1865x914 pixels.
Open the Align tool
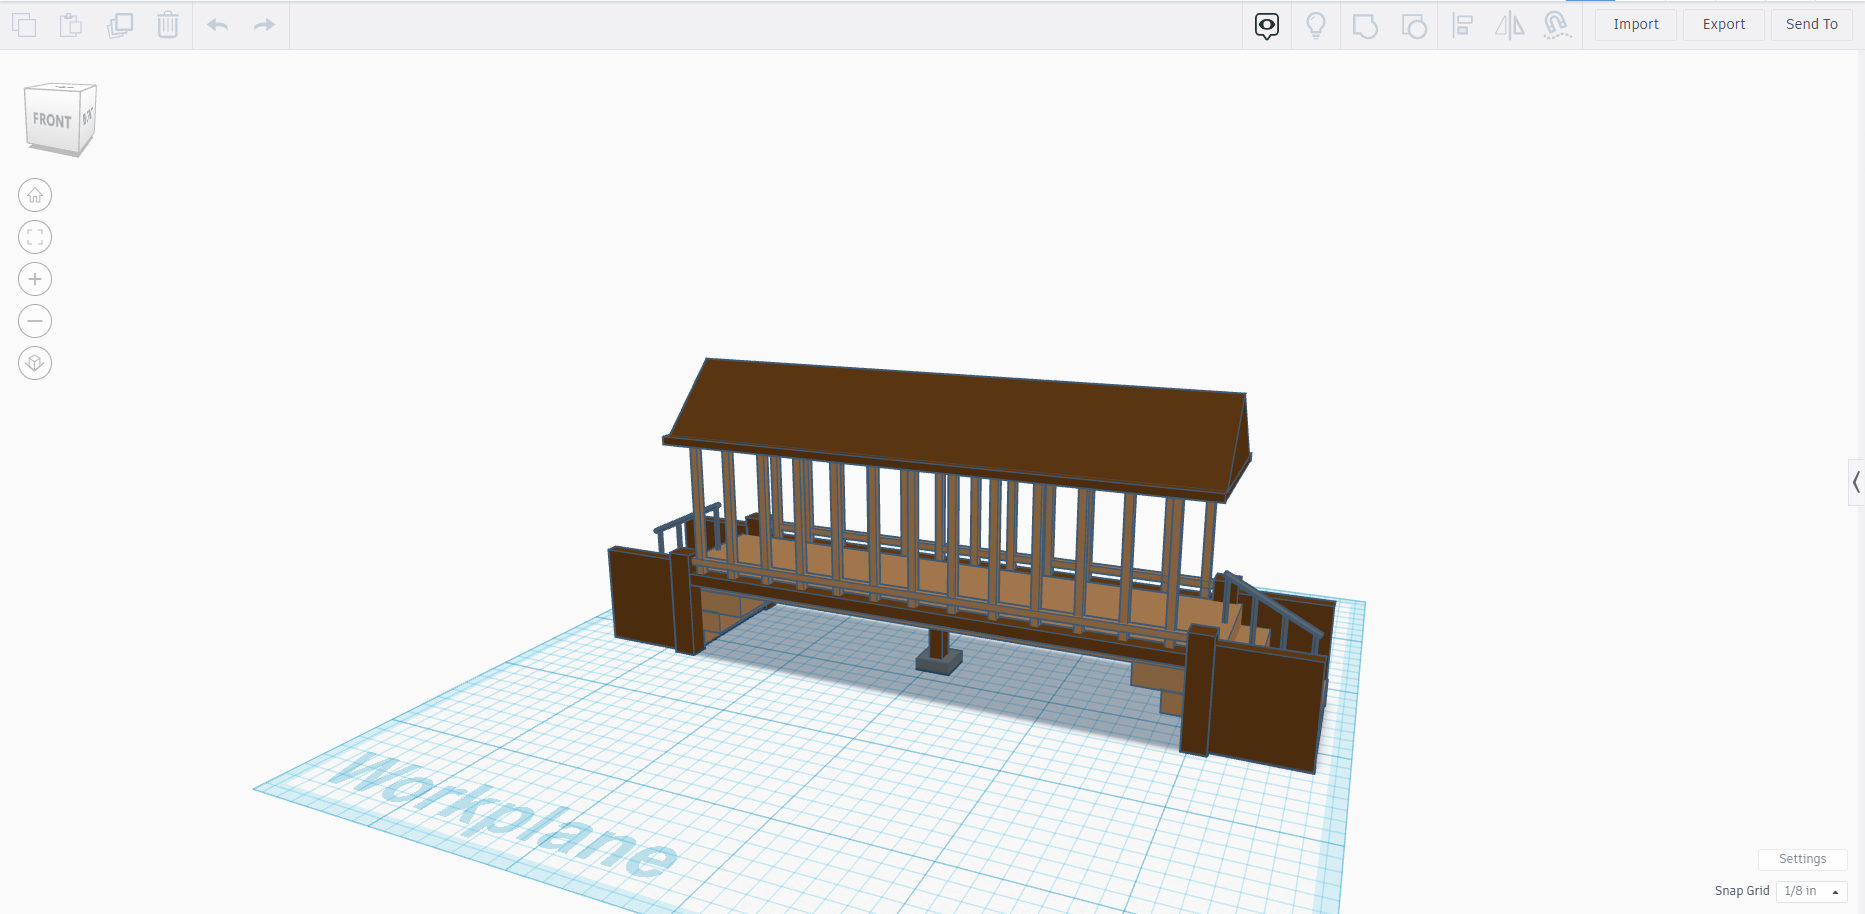click(x=1463, y=25)
